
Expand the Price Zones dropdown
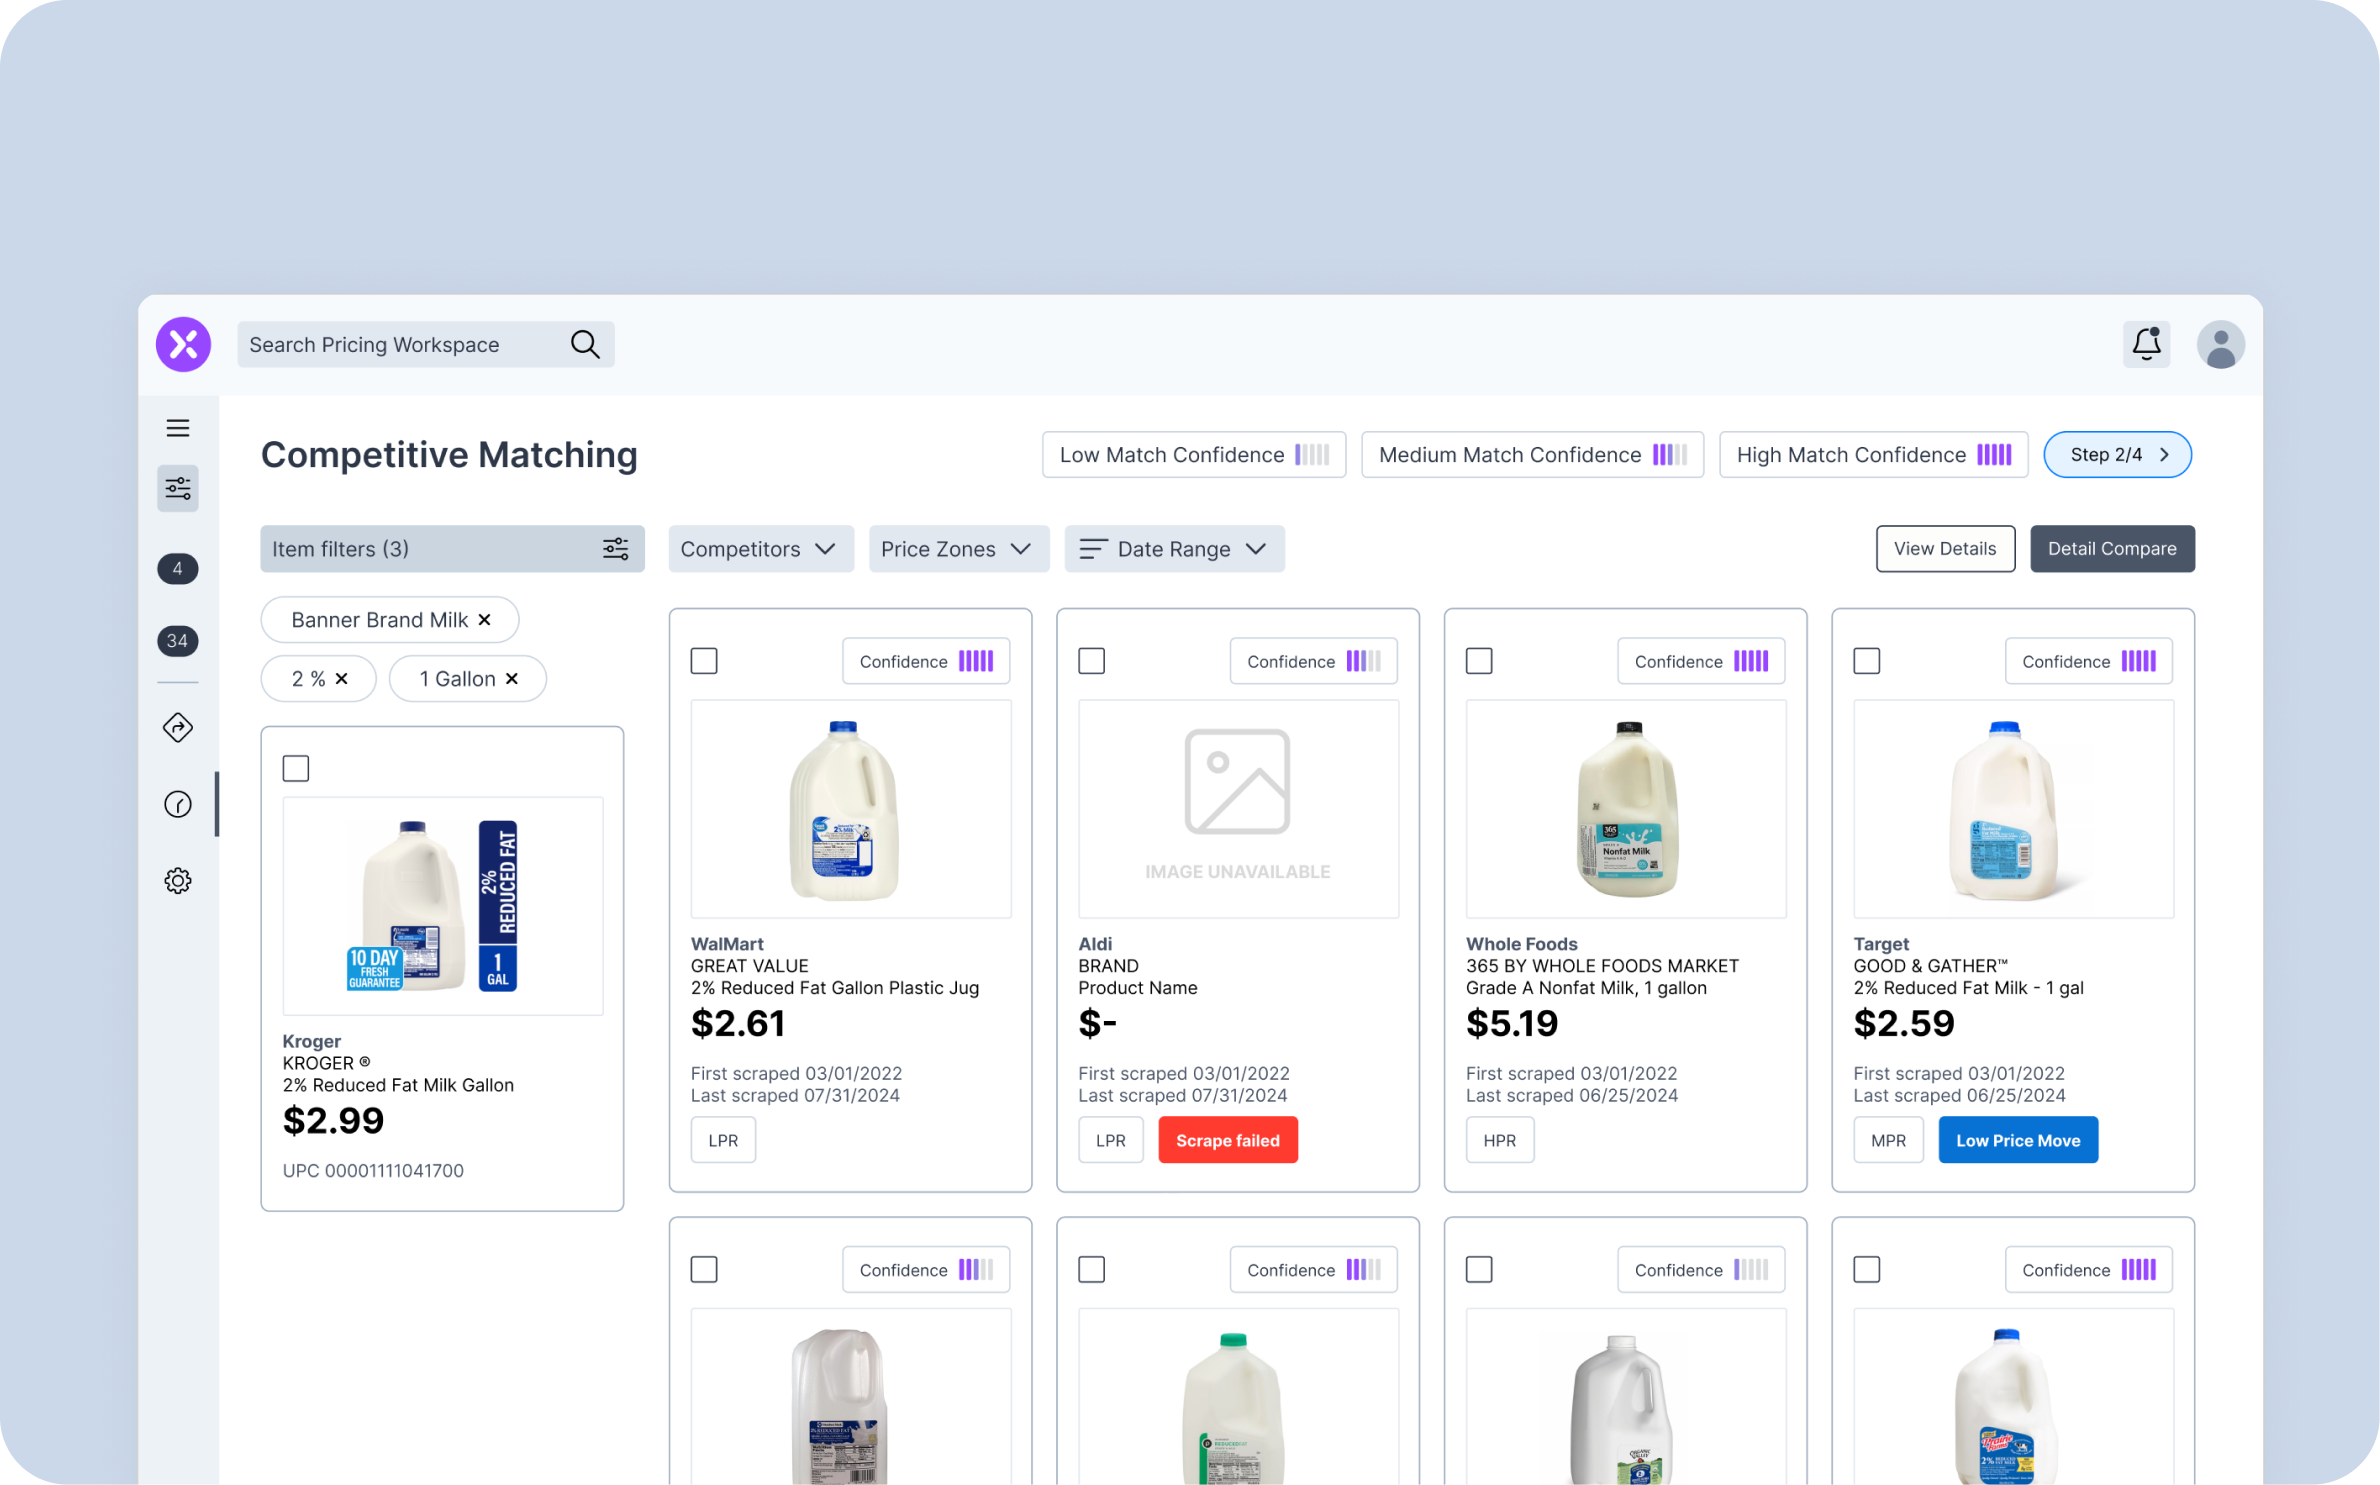click(959, 549)
